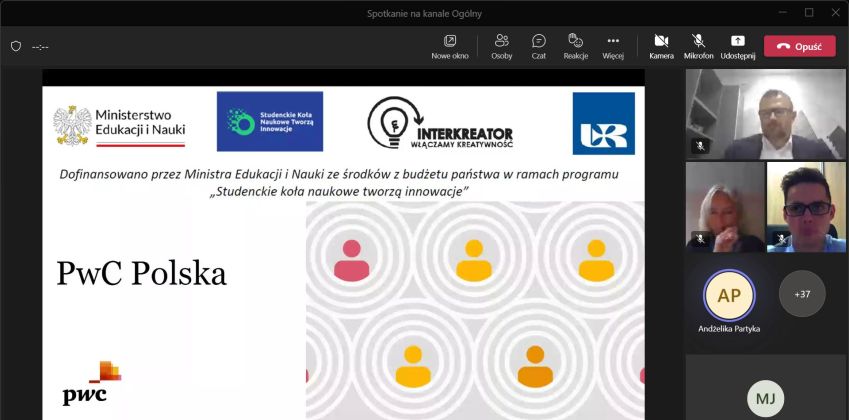
Task: Click the PwC logo on shared slide
Action: click(90, 384)
